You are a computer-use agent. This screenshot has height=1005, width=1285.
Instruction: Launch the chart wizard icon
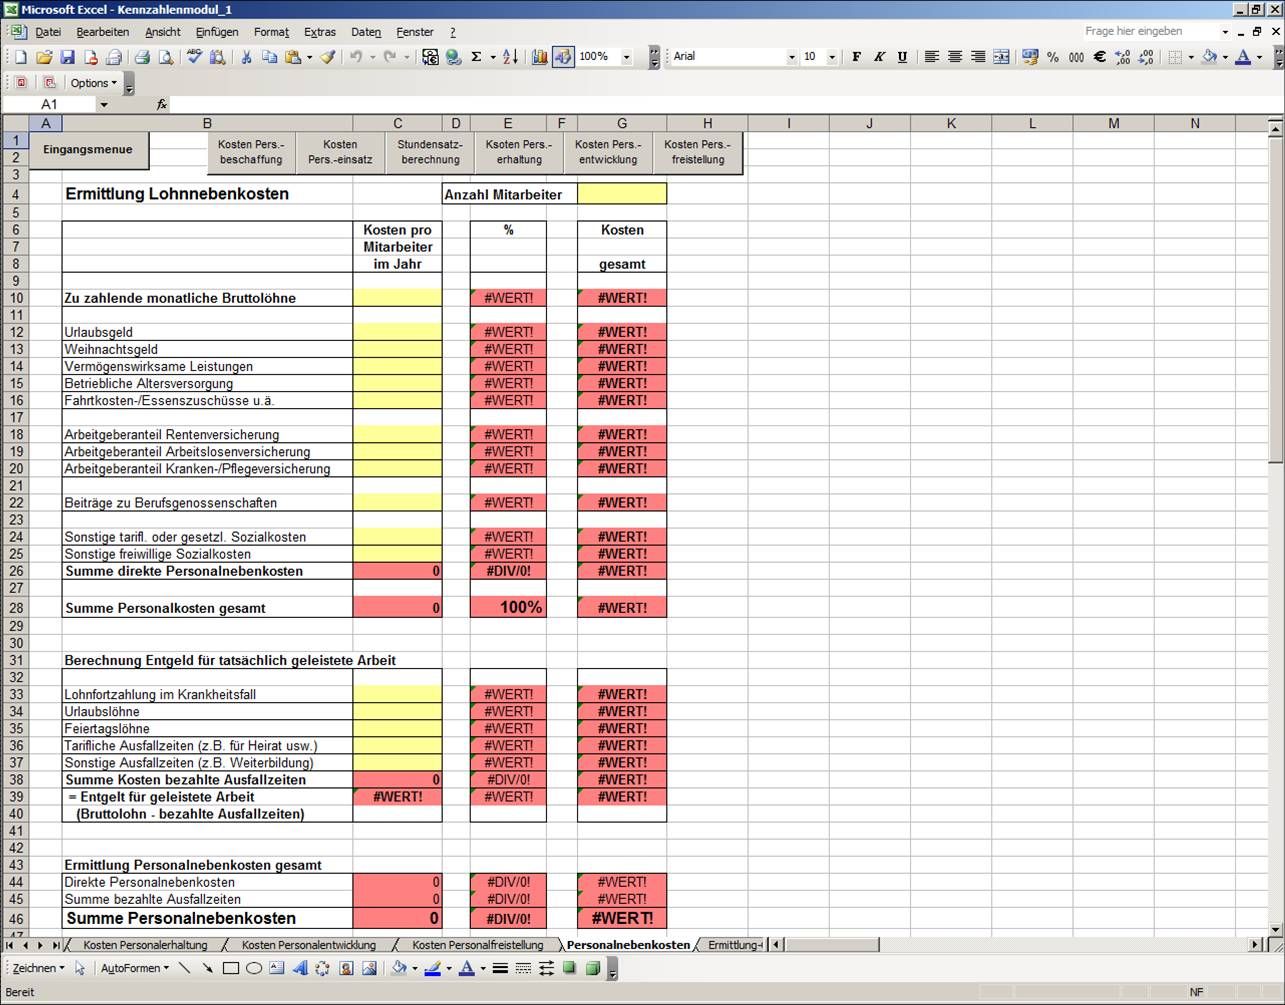540,57
